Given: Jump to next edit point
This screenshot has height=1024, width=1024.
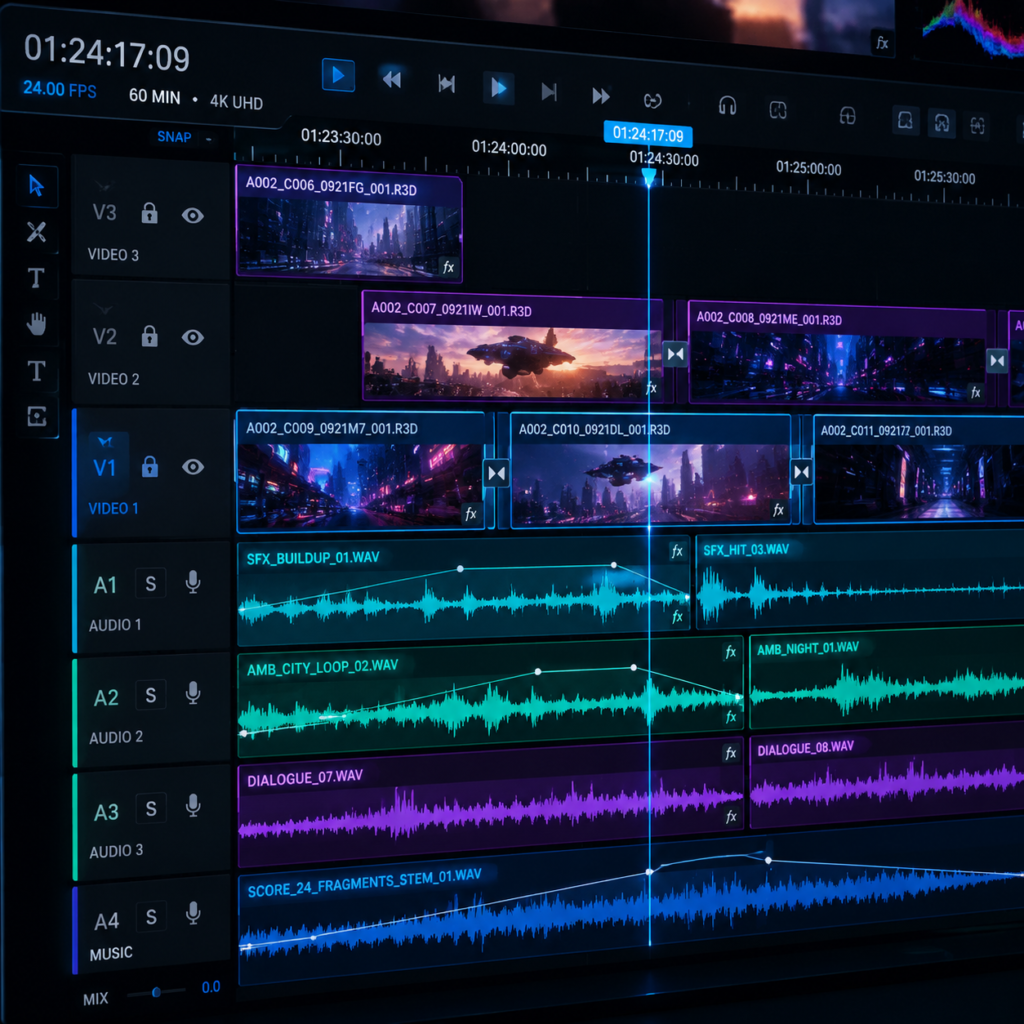Looking at the screenshot, I should coord(549,92).
